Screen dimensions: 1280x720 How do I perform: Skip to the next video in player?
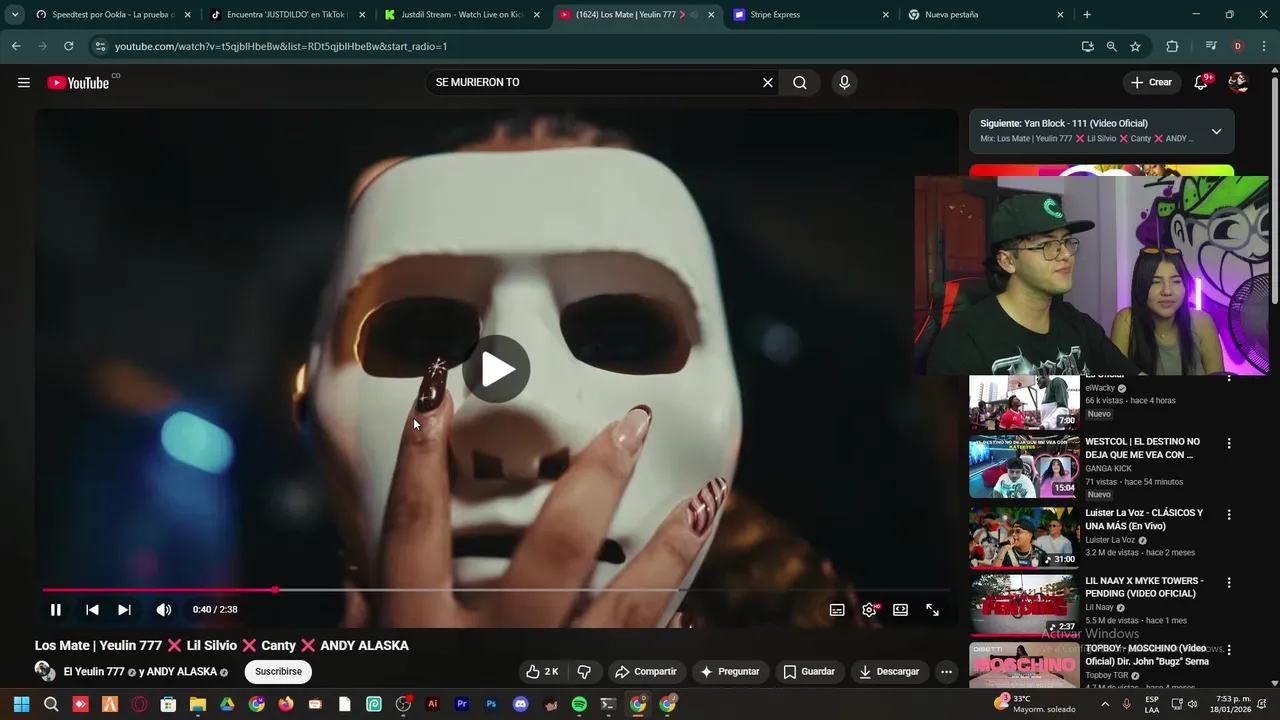point(124,610)
